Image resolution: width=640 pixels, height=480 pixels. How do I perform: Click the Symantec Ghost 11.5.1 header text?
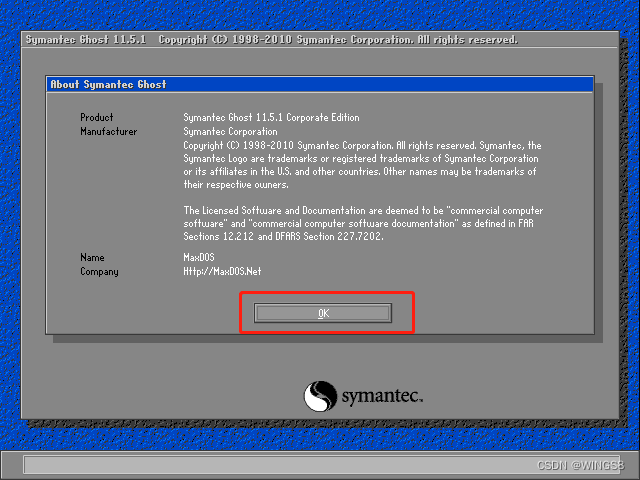(86, 40)
